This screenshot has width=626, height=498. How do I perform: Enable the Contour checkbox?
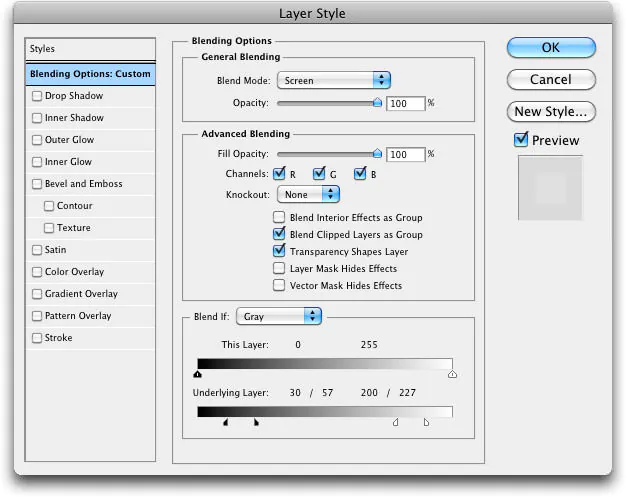pos(49,206)
